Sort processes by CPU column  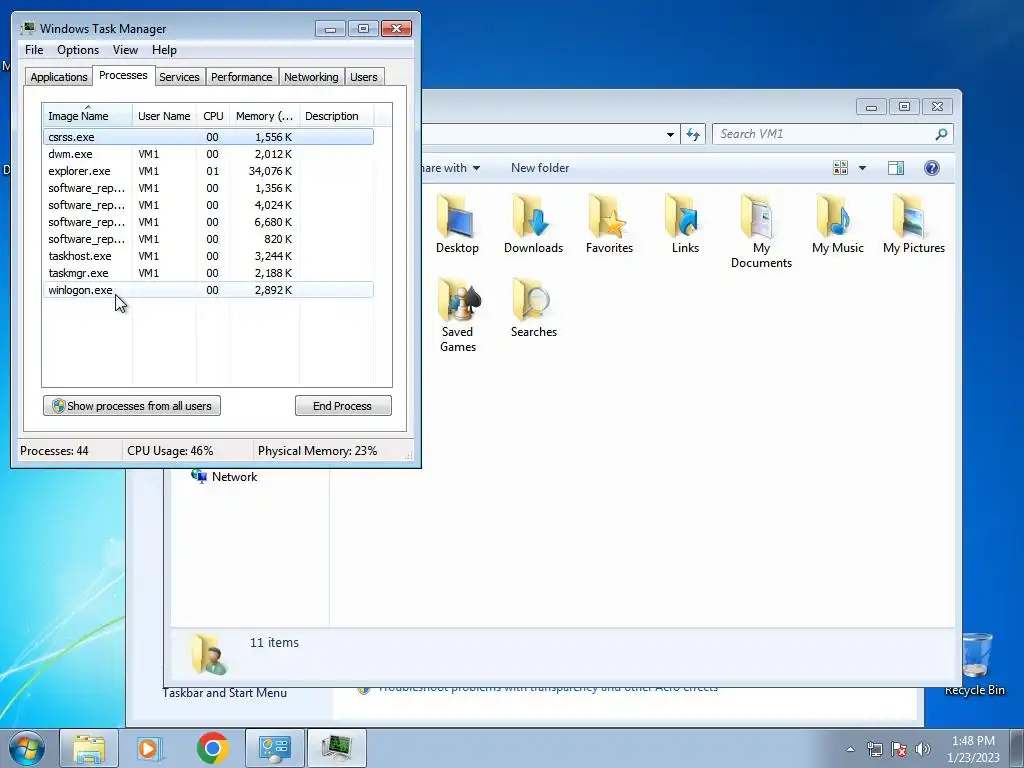[x=213, y=116]
